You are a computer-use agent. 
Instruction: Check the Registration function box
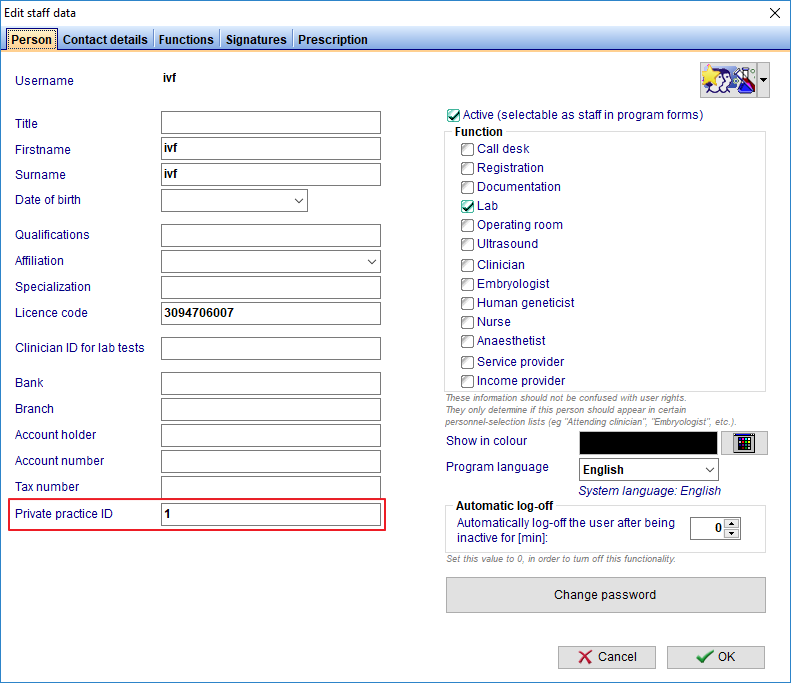(x=467, y=168)
